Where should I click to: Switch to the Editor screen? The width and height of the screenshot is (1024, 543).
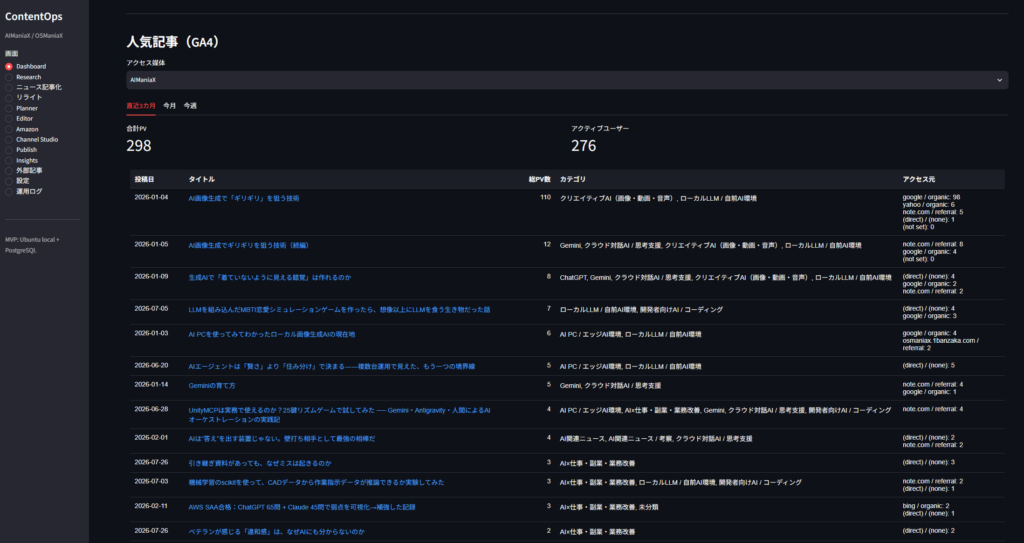tap(19, 119)
